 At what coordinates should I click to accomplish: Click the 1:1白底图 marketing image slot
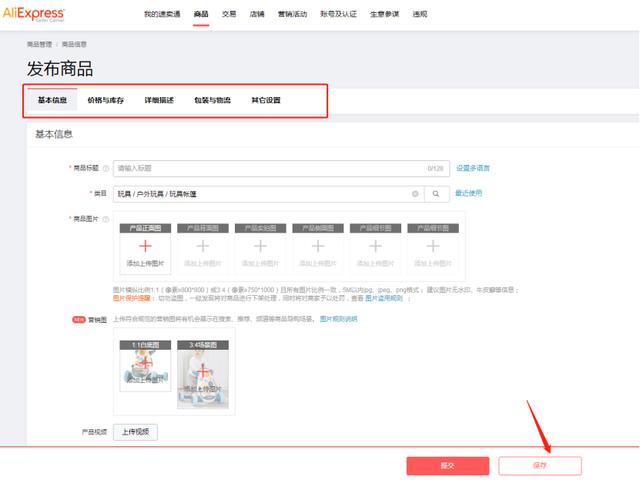[x=145, y=366]
